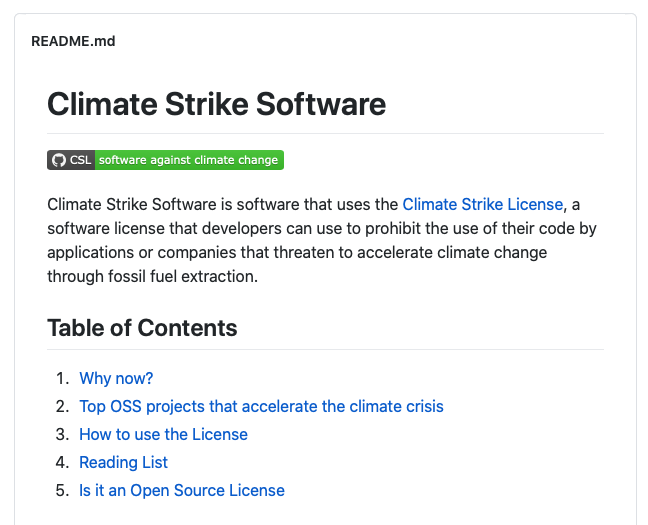Open Top OSS projects that accelerate the climate crisis

tap(261, 406)
